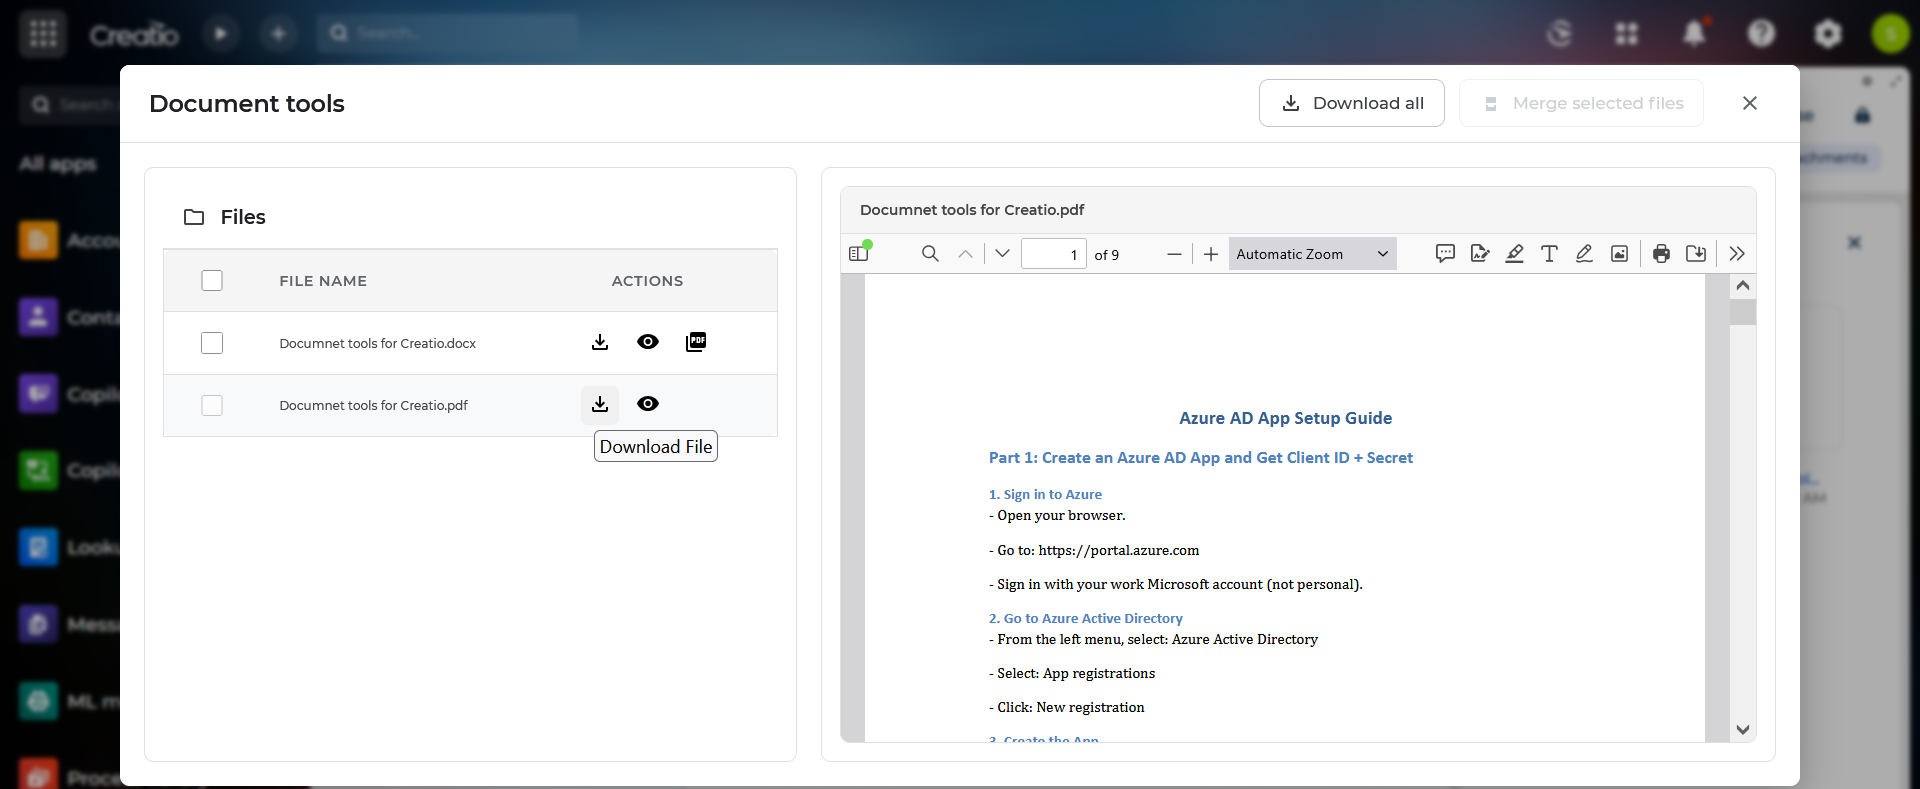Click the page number input field

coord(1053,254)
